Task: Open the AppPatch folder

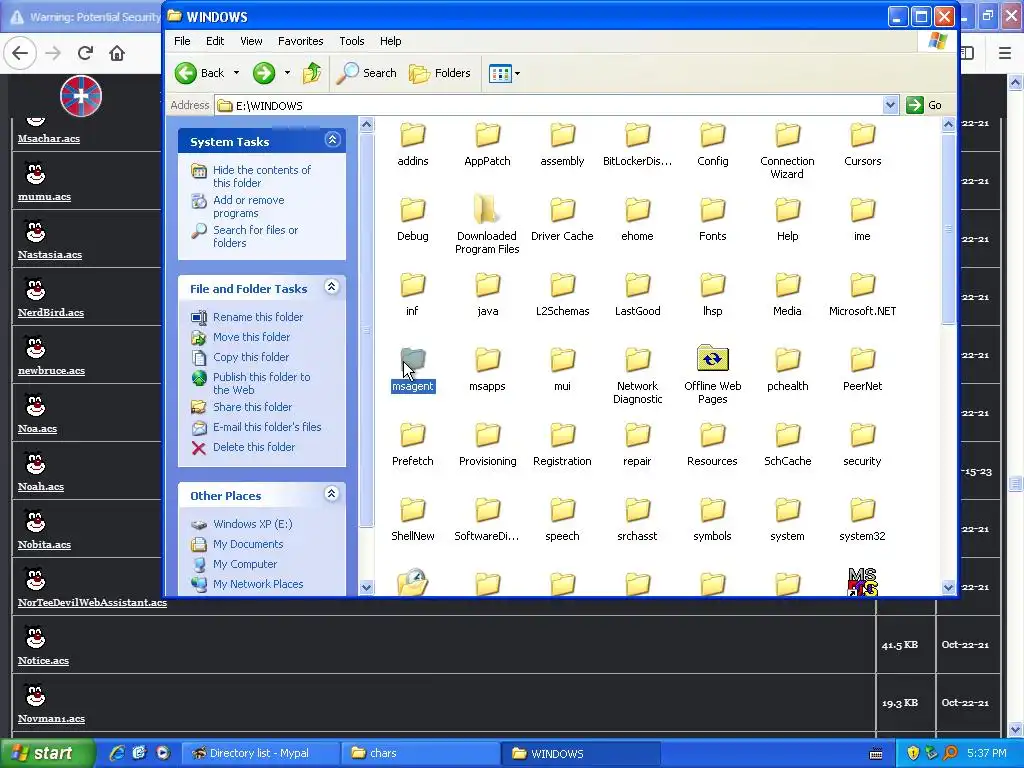Action: (487, 145)
